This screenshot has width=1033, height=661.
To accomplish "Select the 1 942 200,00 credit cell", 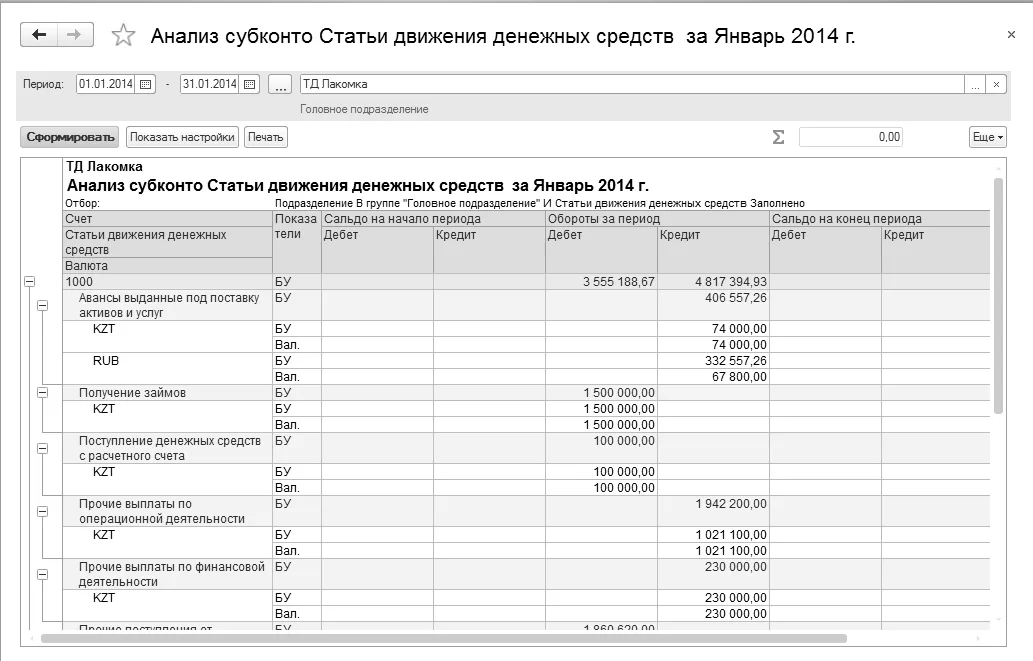I will [x=713, y=511].
